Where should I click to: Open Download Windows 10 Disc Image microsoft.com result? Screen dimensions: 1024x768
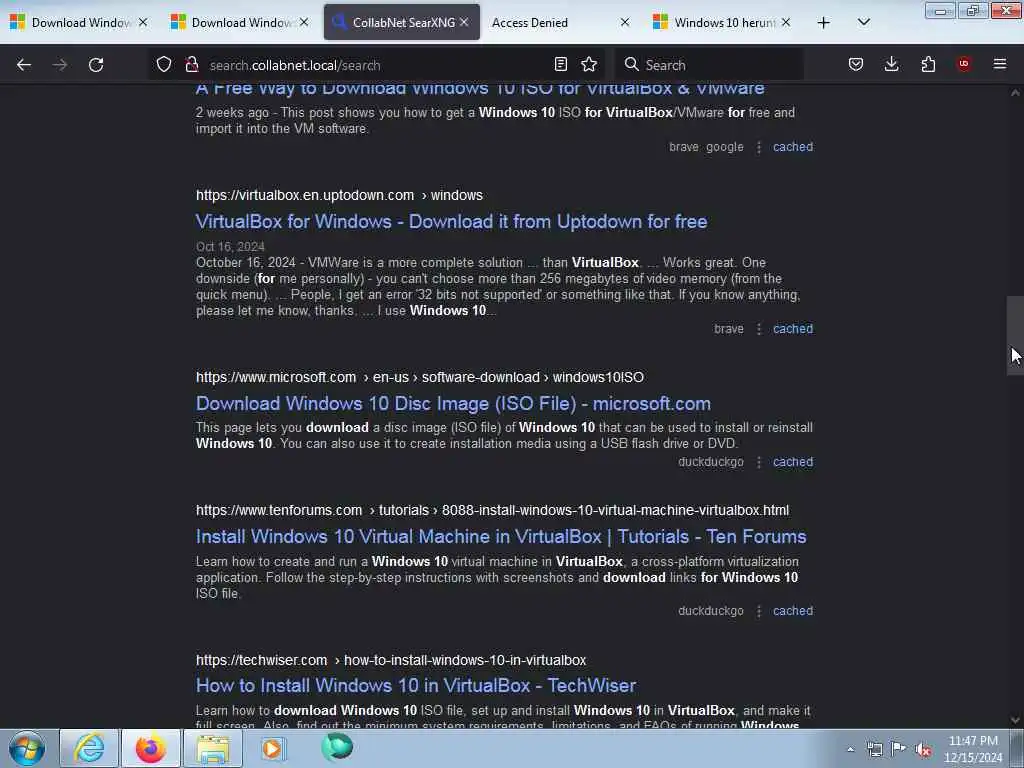coord(453,404)
